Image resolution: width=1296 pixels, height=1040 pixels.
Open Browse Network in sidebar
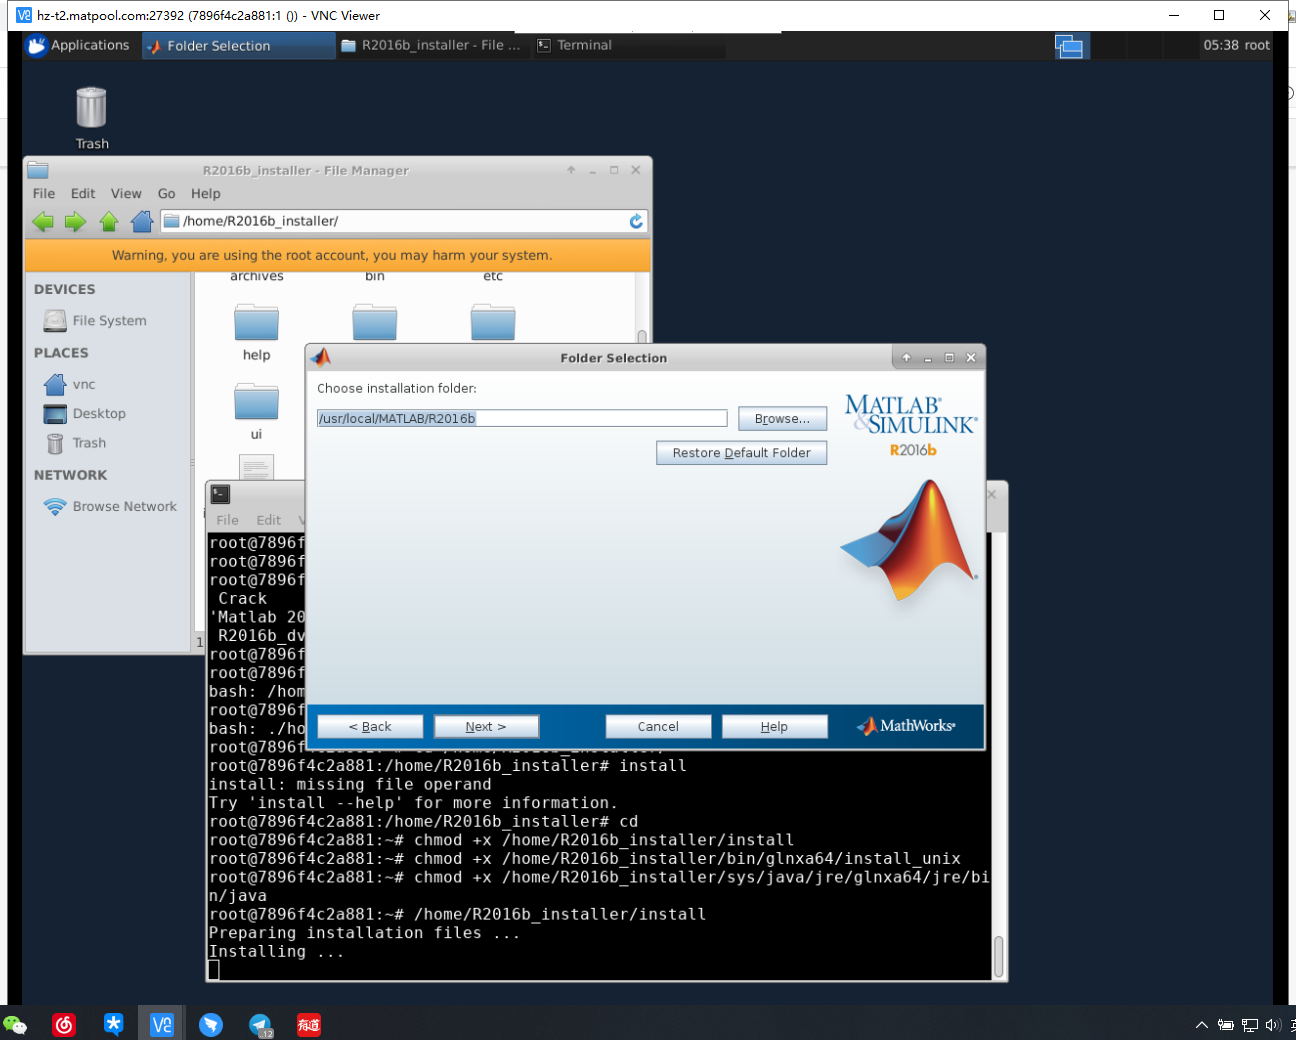click(110, 507)
